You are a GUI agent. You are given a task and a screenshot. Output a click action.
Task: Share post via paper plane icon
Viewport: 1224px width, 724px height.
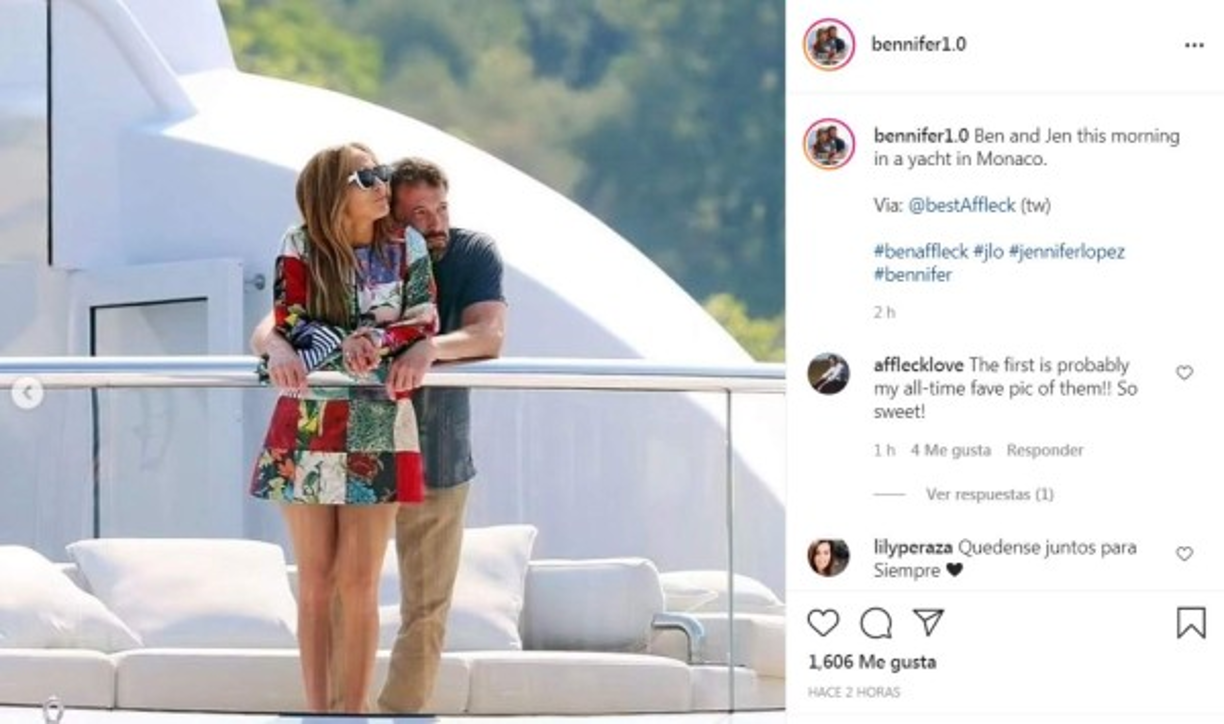928,623
